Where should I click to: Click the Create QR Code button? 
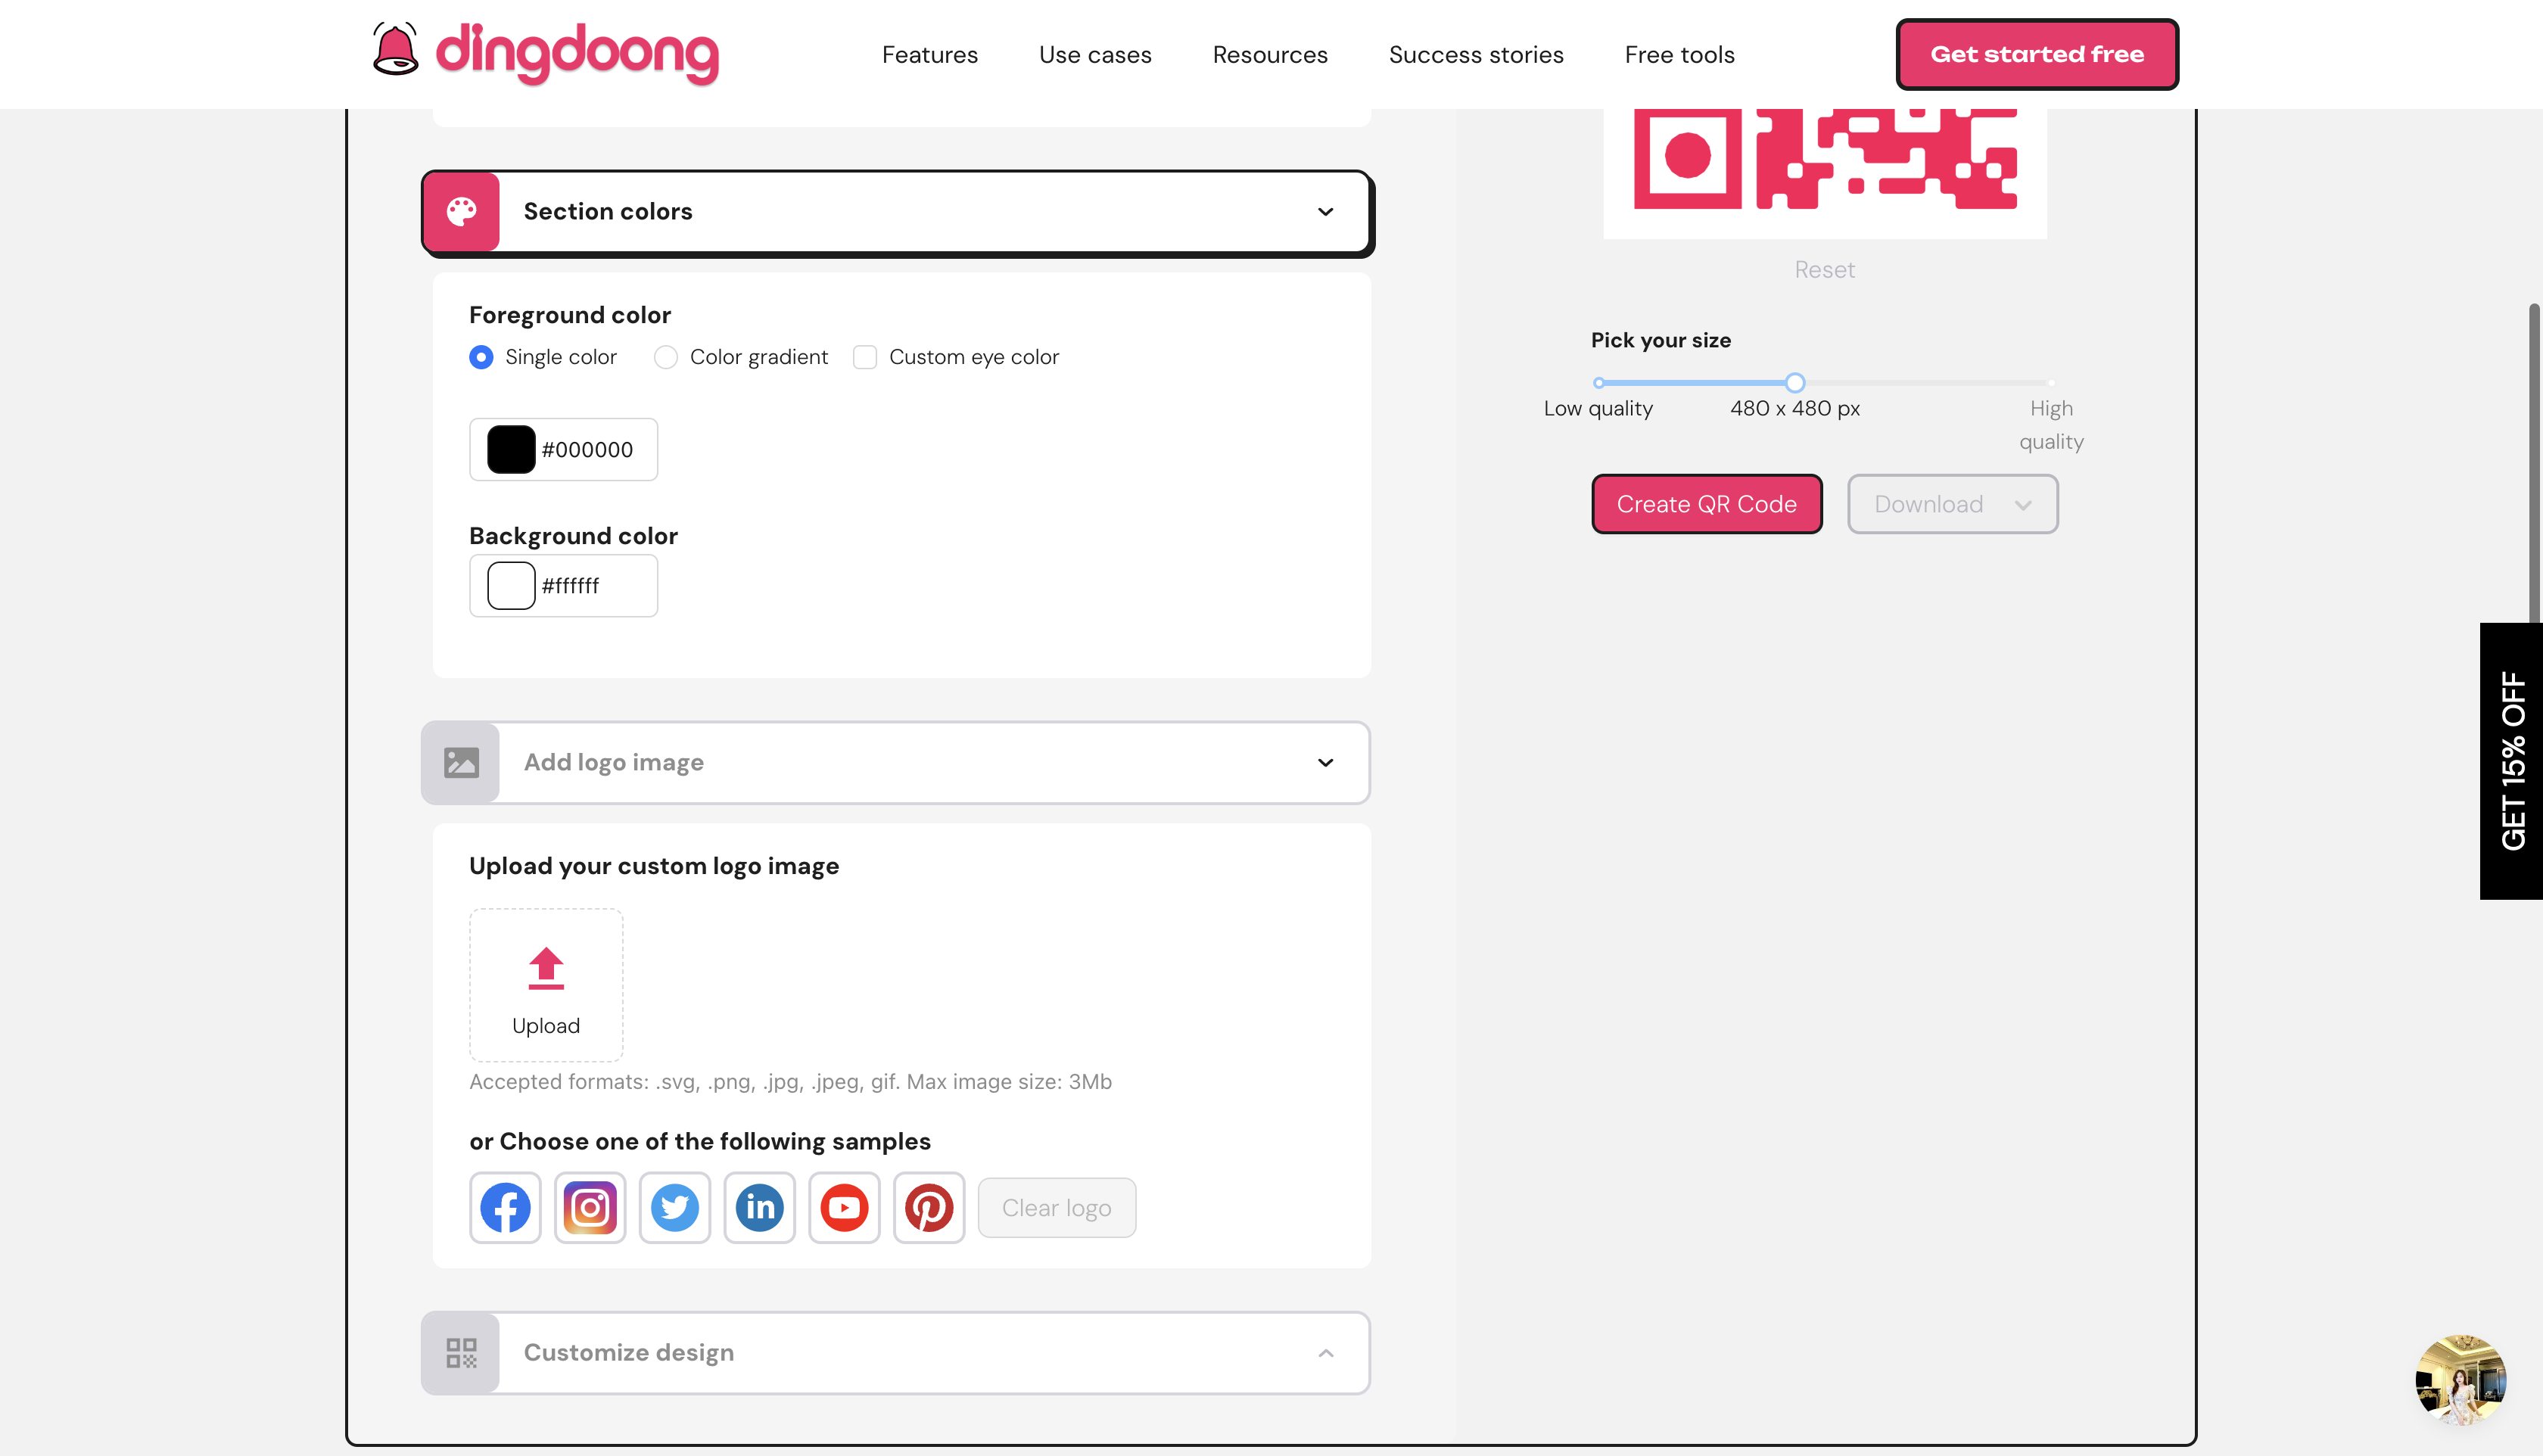point(1707,502)
